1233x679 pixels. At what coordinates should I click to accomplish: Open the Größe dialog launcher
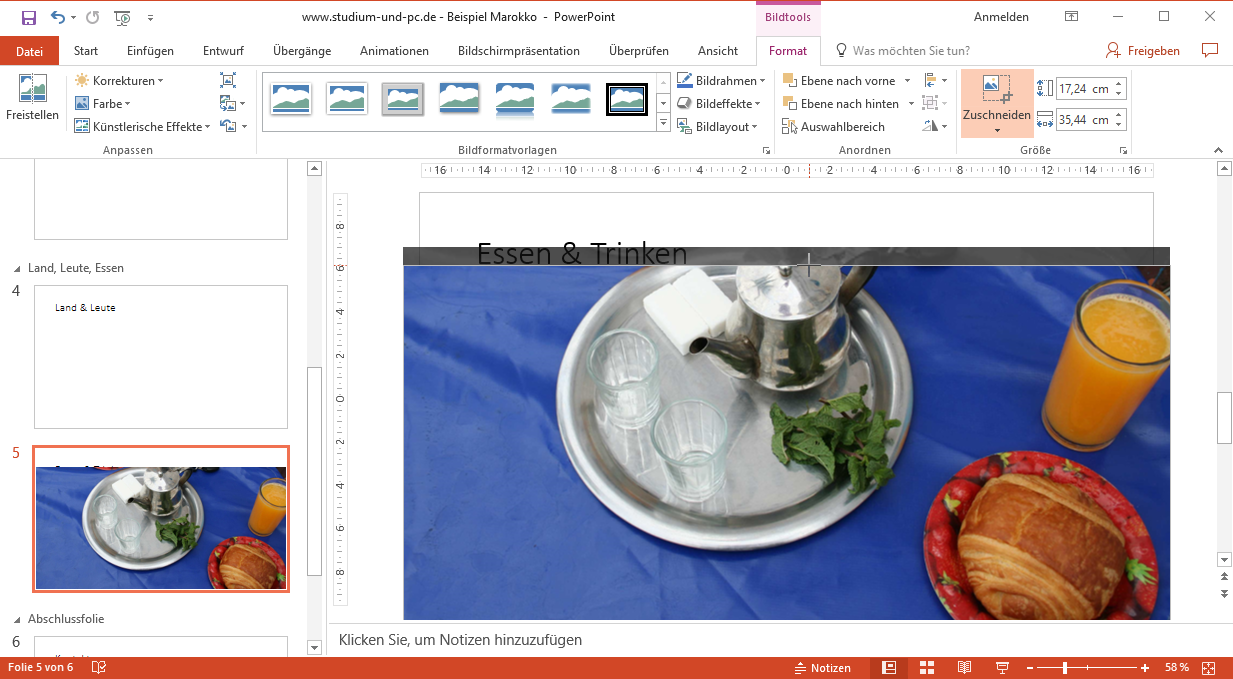1123,150
